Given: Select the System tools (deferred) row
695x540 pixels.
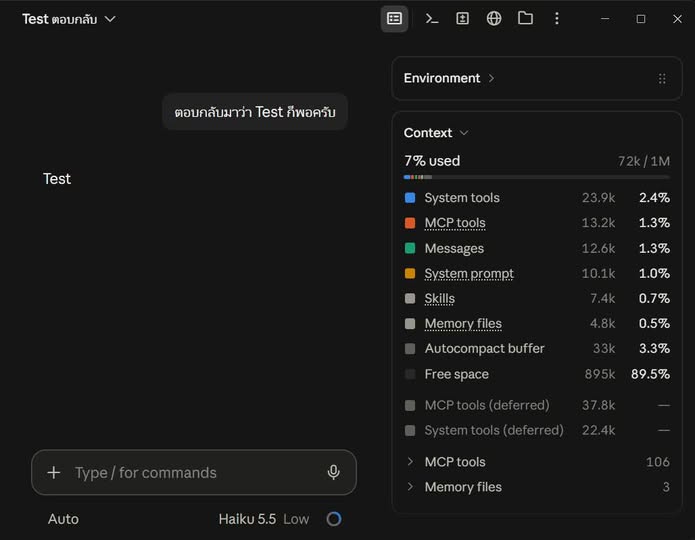Looking at the screenshot, I should [x=537, y=430].
